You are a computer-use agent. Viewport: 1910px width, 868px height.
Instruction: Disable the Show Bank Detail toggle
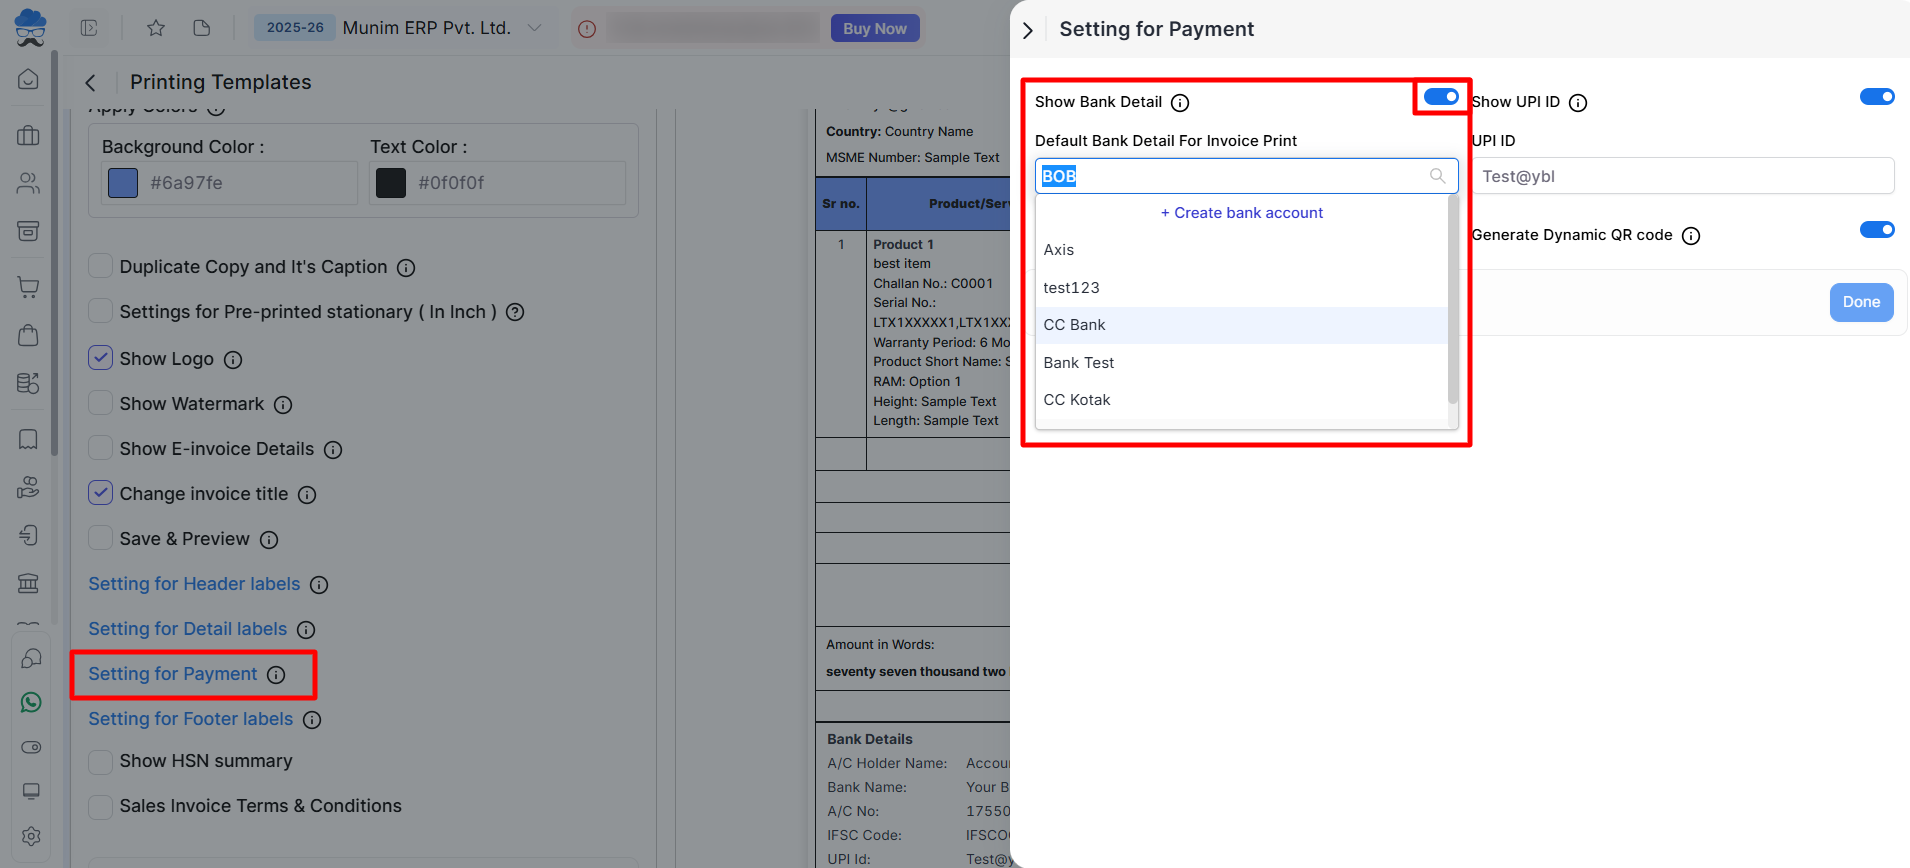pos(1440,97)
